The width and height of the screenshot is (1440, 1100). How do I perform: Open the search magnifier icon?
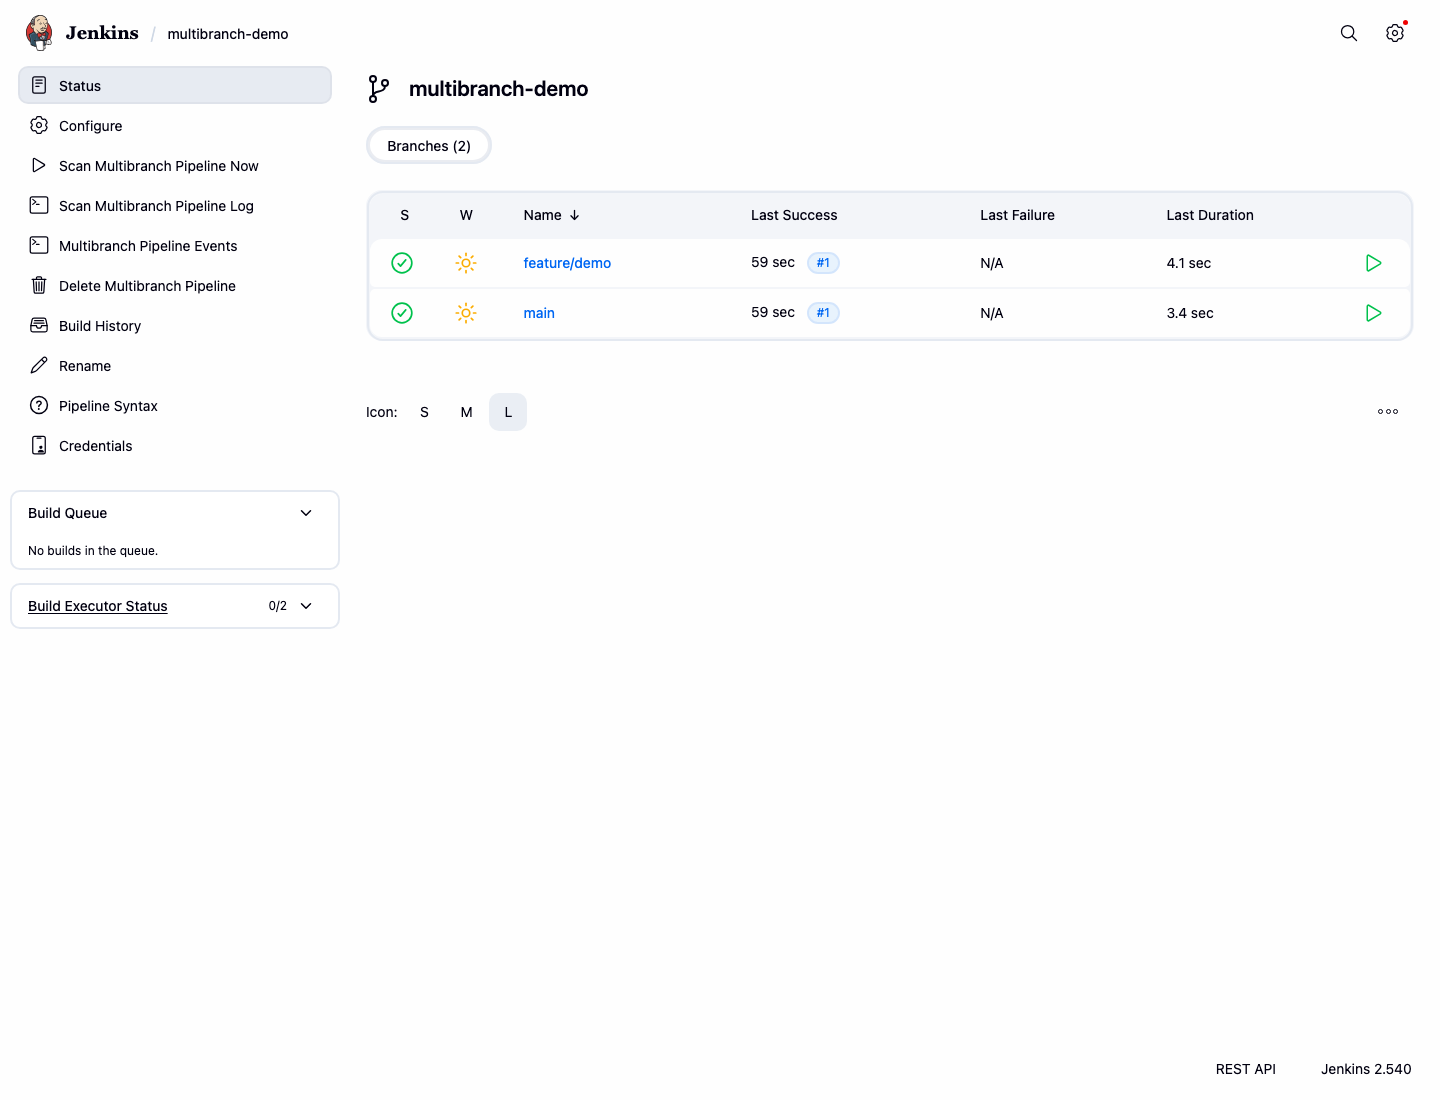click(1349, 33)
